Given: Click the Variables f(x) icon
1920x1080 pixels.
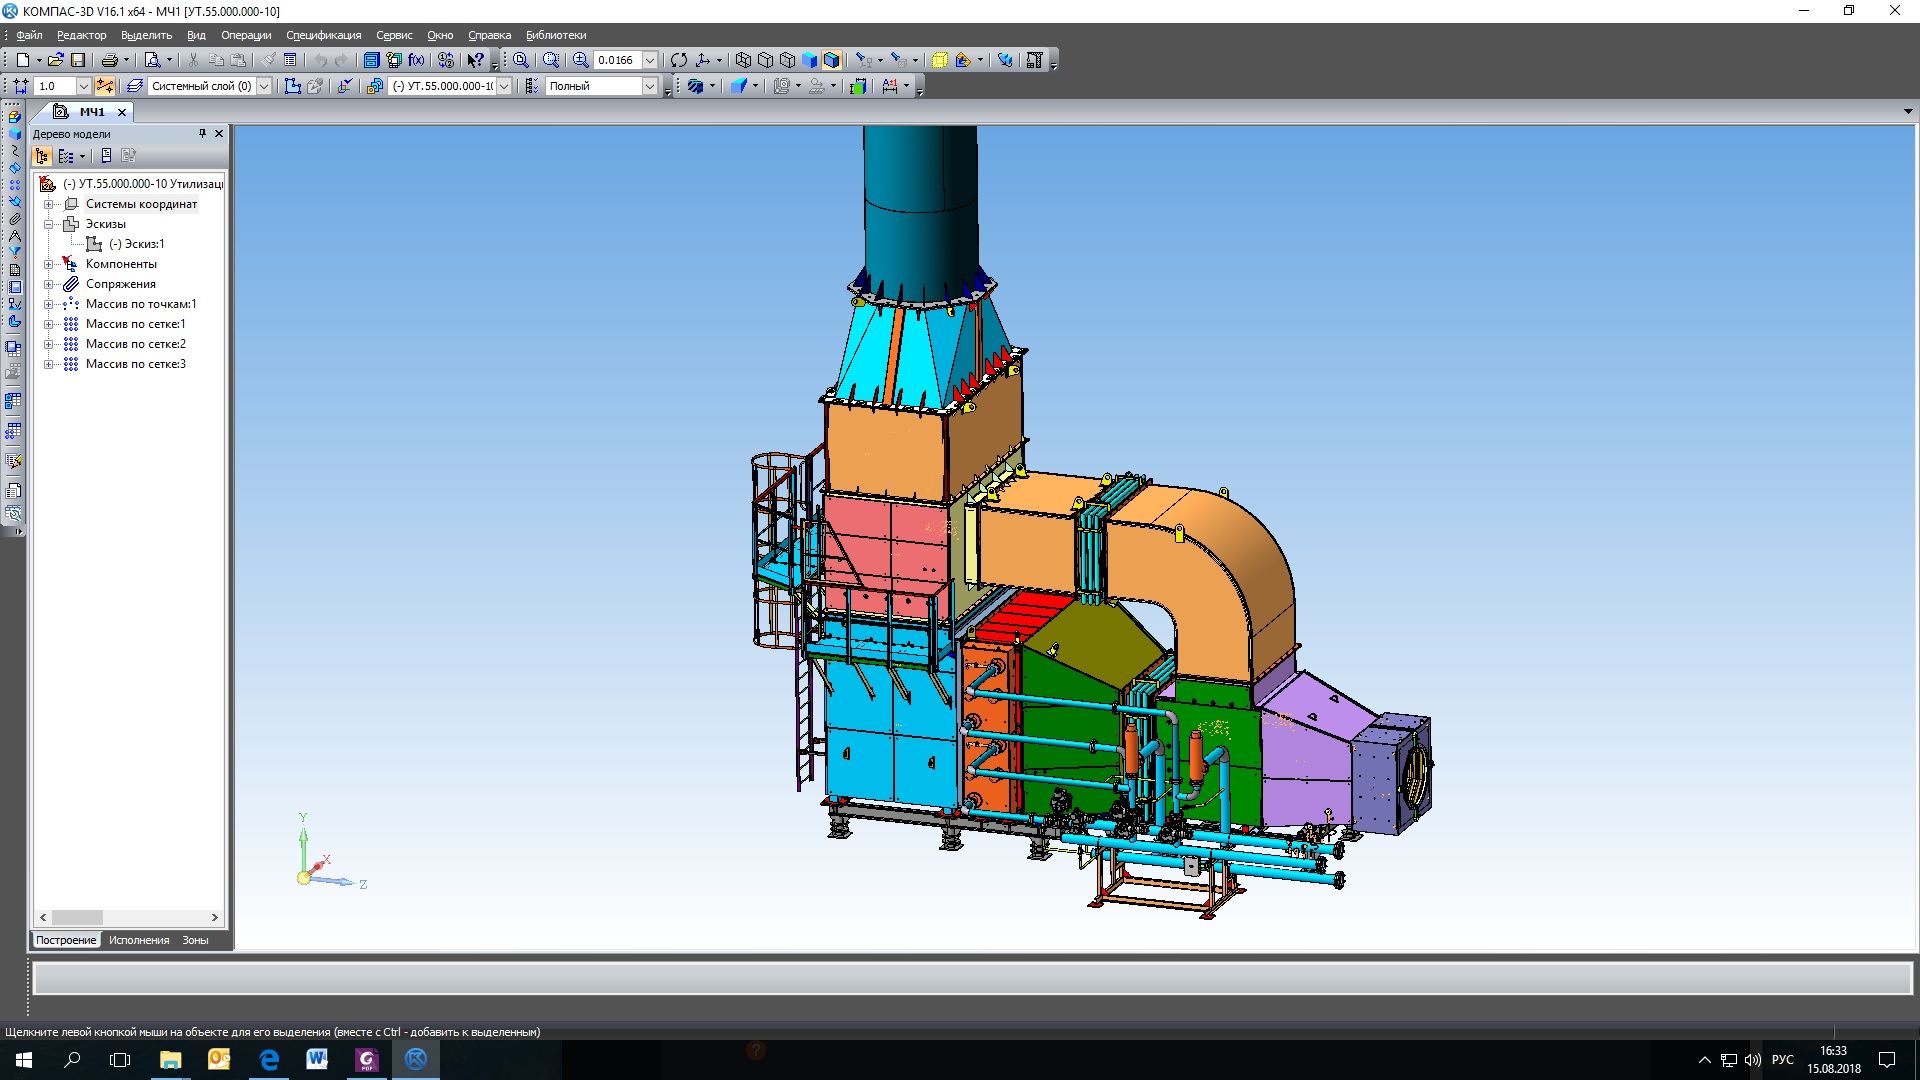Looking at the screenshot, I should coord(416,60).
